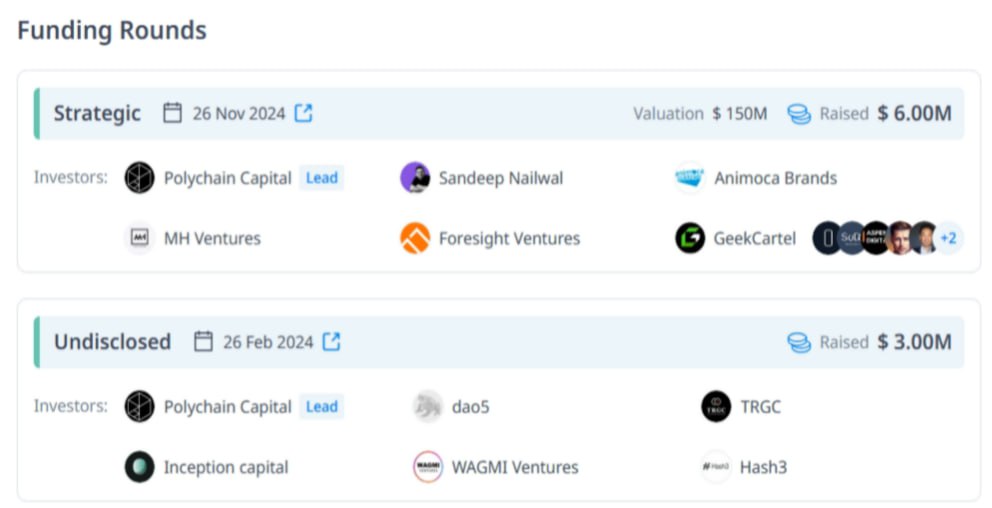Click Lead badge in Strategic round
The image size is (992, 508).
(x=322, y=178)
